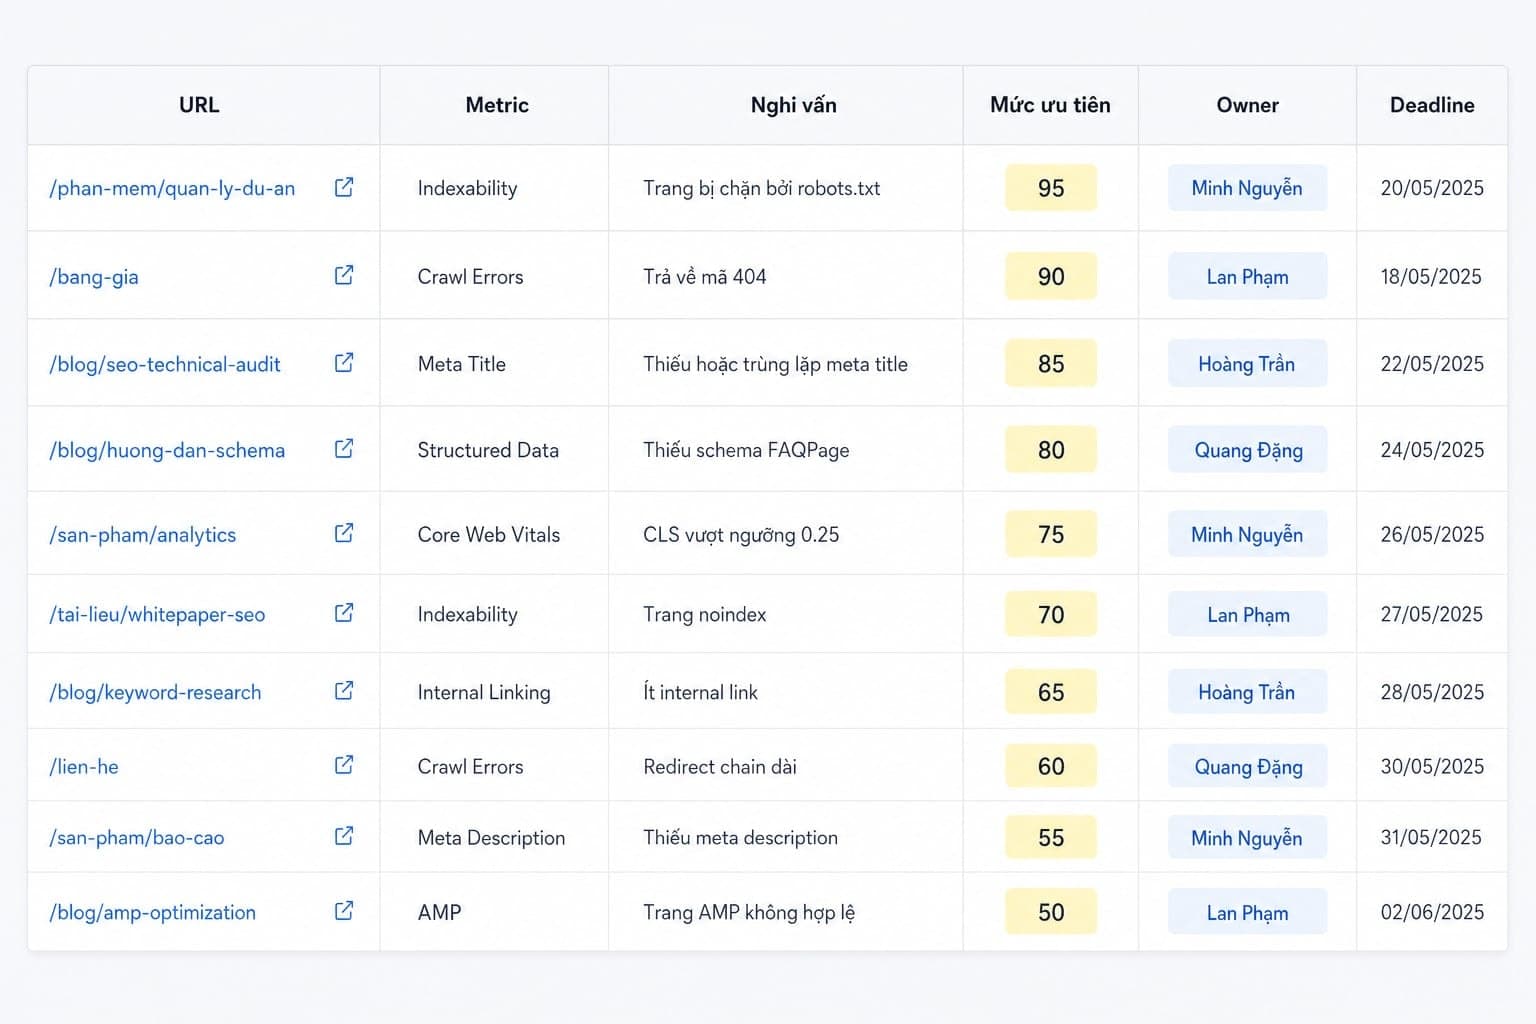
Task: Select 'Structured Data' metric cell
Action: click(494, 450)
